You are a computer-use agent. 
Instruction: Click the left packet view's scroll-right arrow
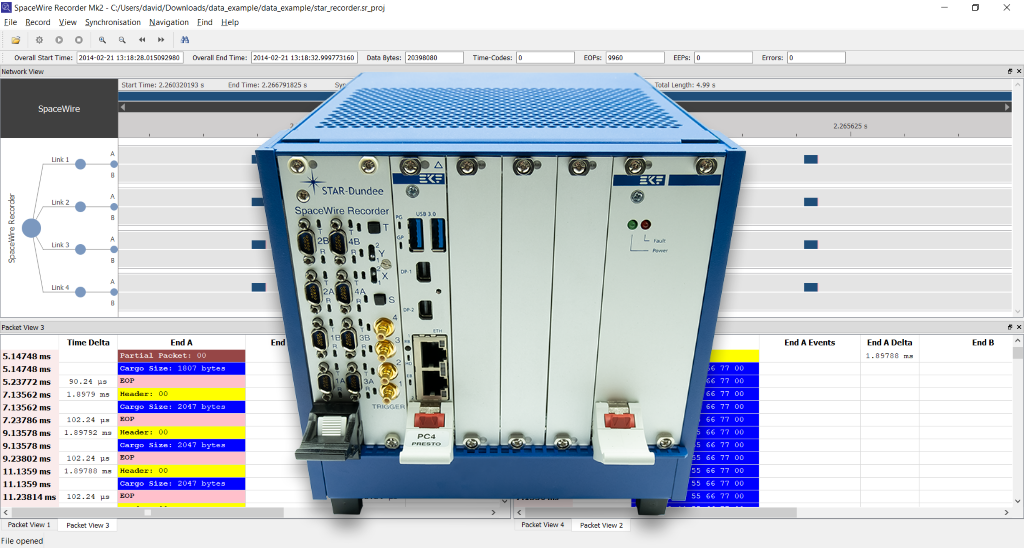click(493, 513)
